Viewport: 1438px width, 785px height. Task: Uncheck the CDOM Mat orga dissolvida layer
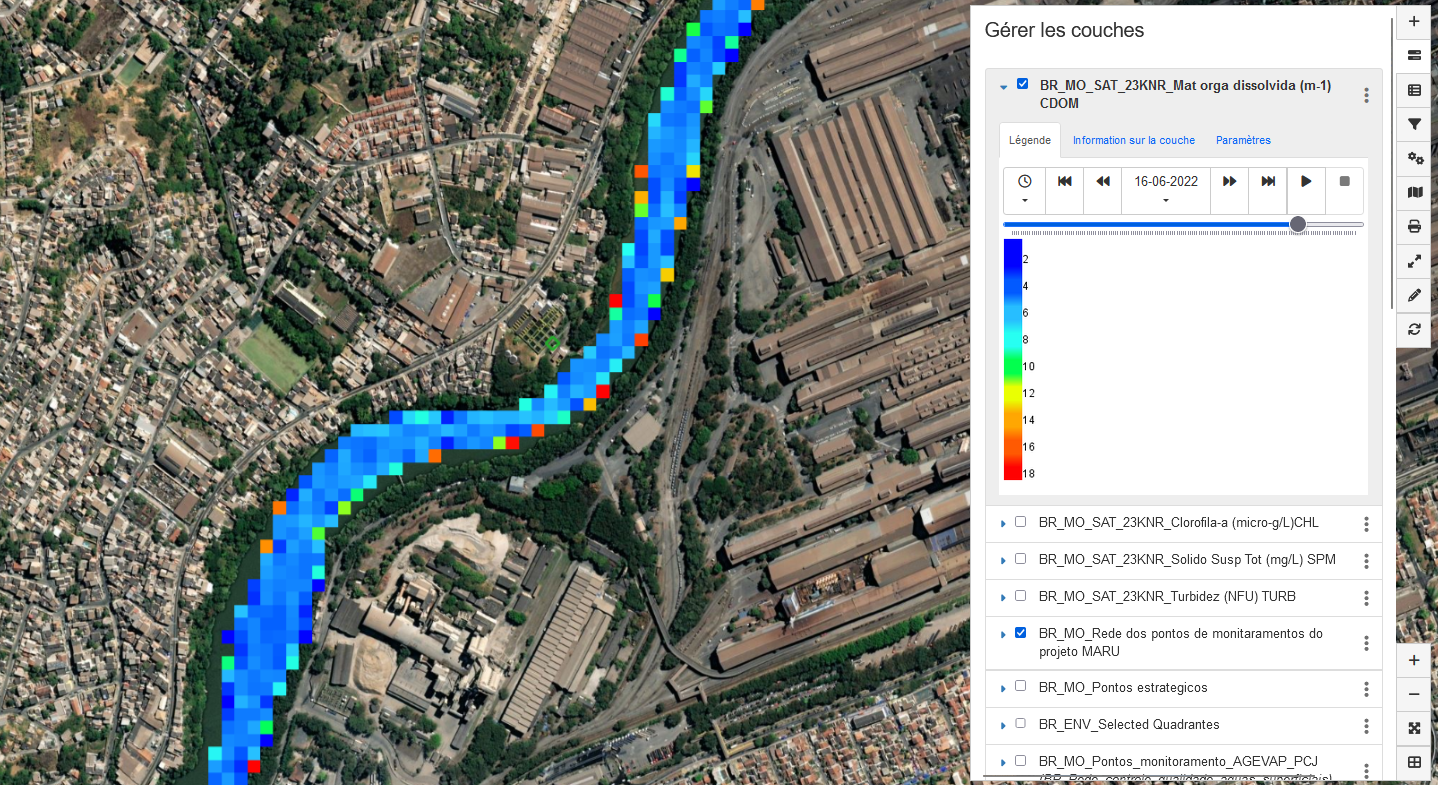(x=1022, y=84)
